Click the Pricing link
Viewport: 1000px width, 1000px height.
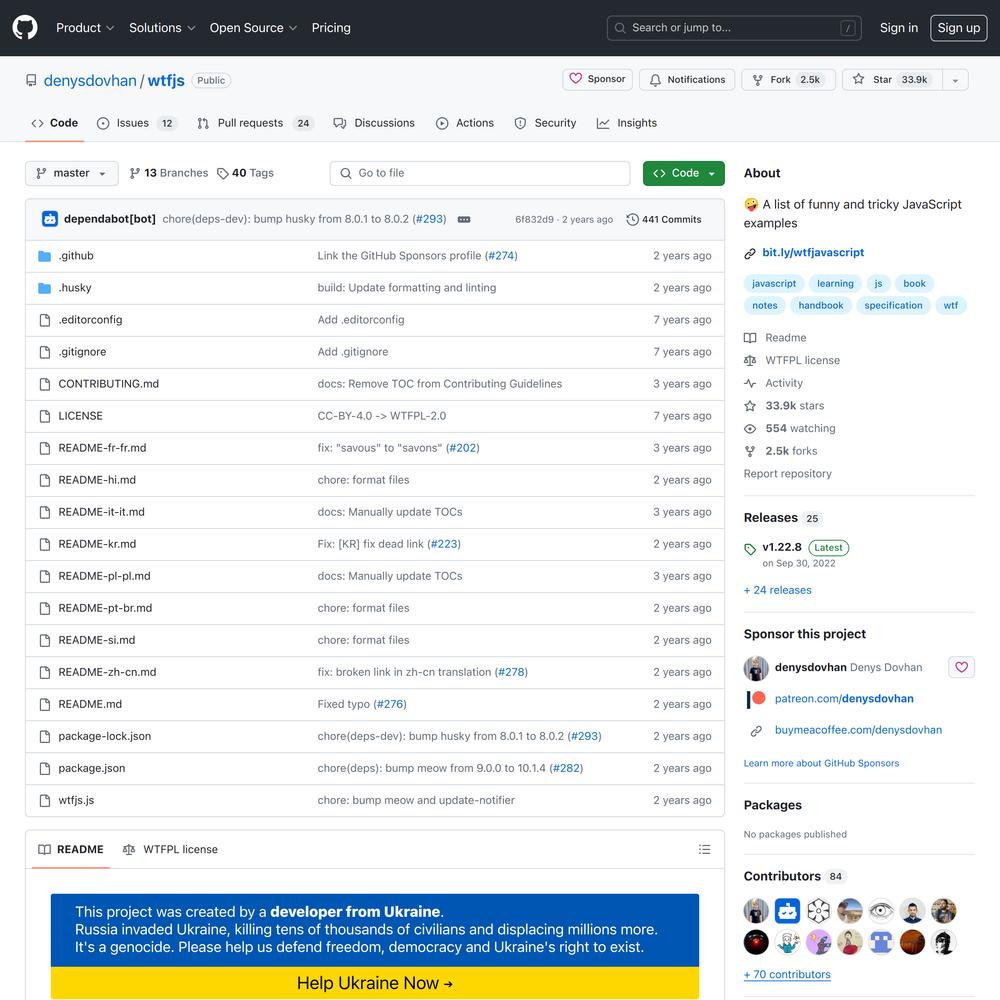tap(331, 28)
